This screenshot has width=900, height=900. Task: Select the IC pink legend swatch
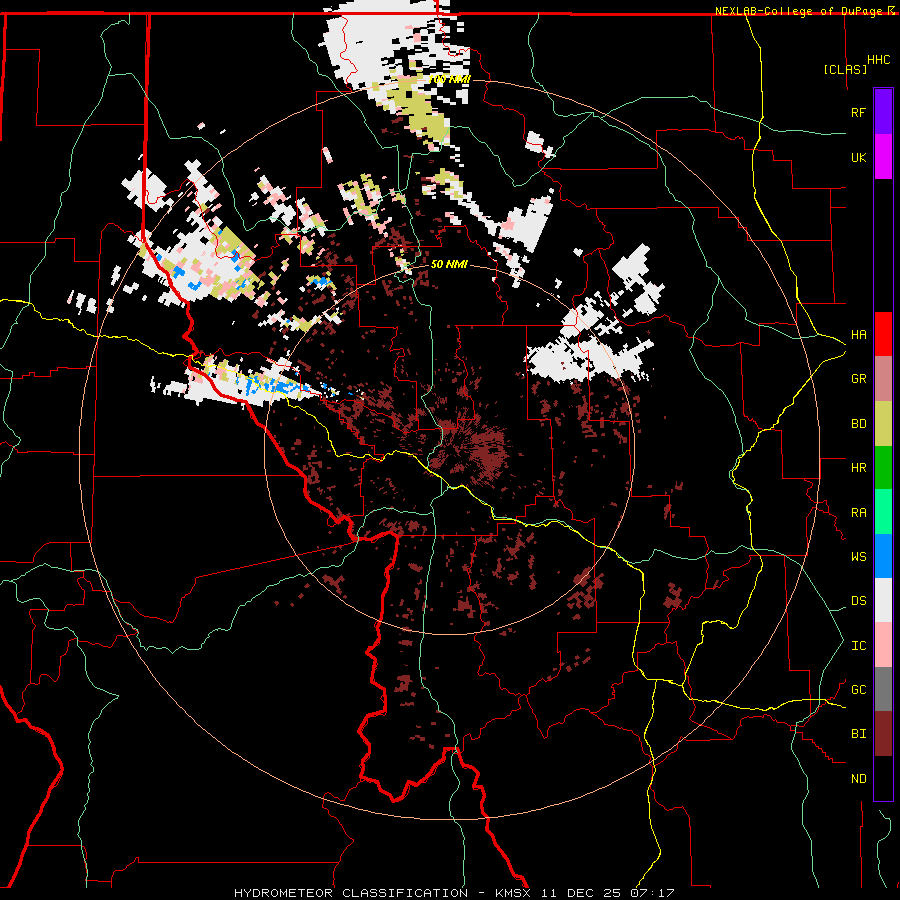pyautogui.click(x=883, y=645)
